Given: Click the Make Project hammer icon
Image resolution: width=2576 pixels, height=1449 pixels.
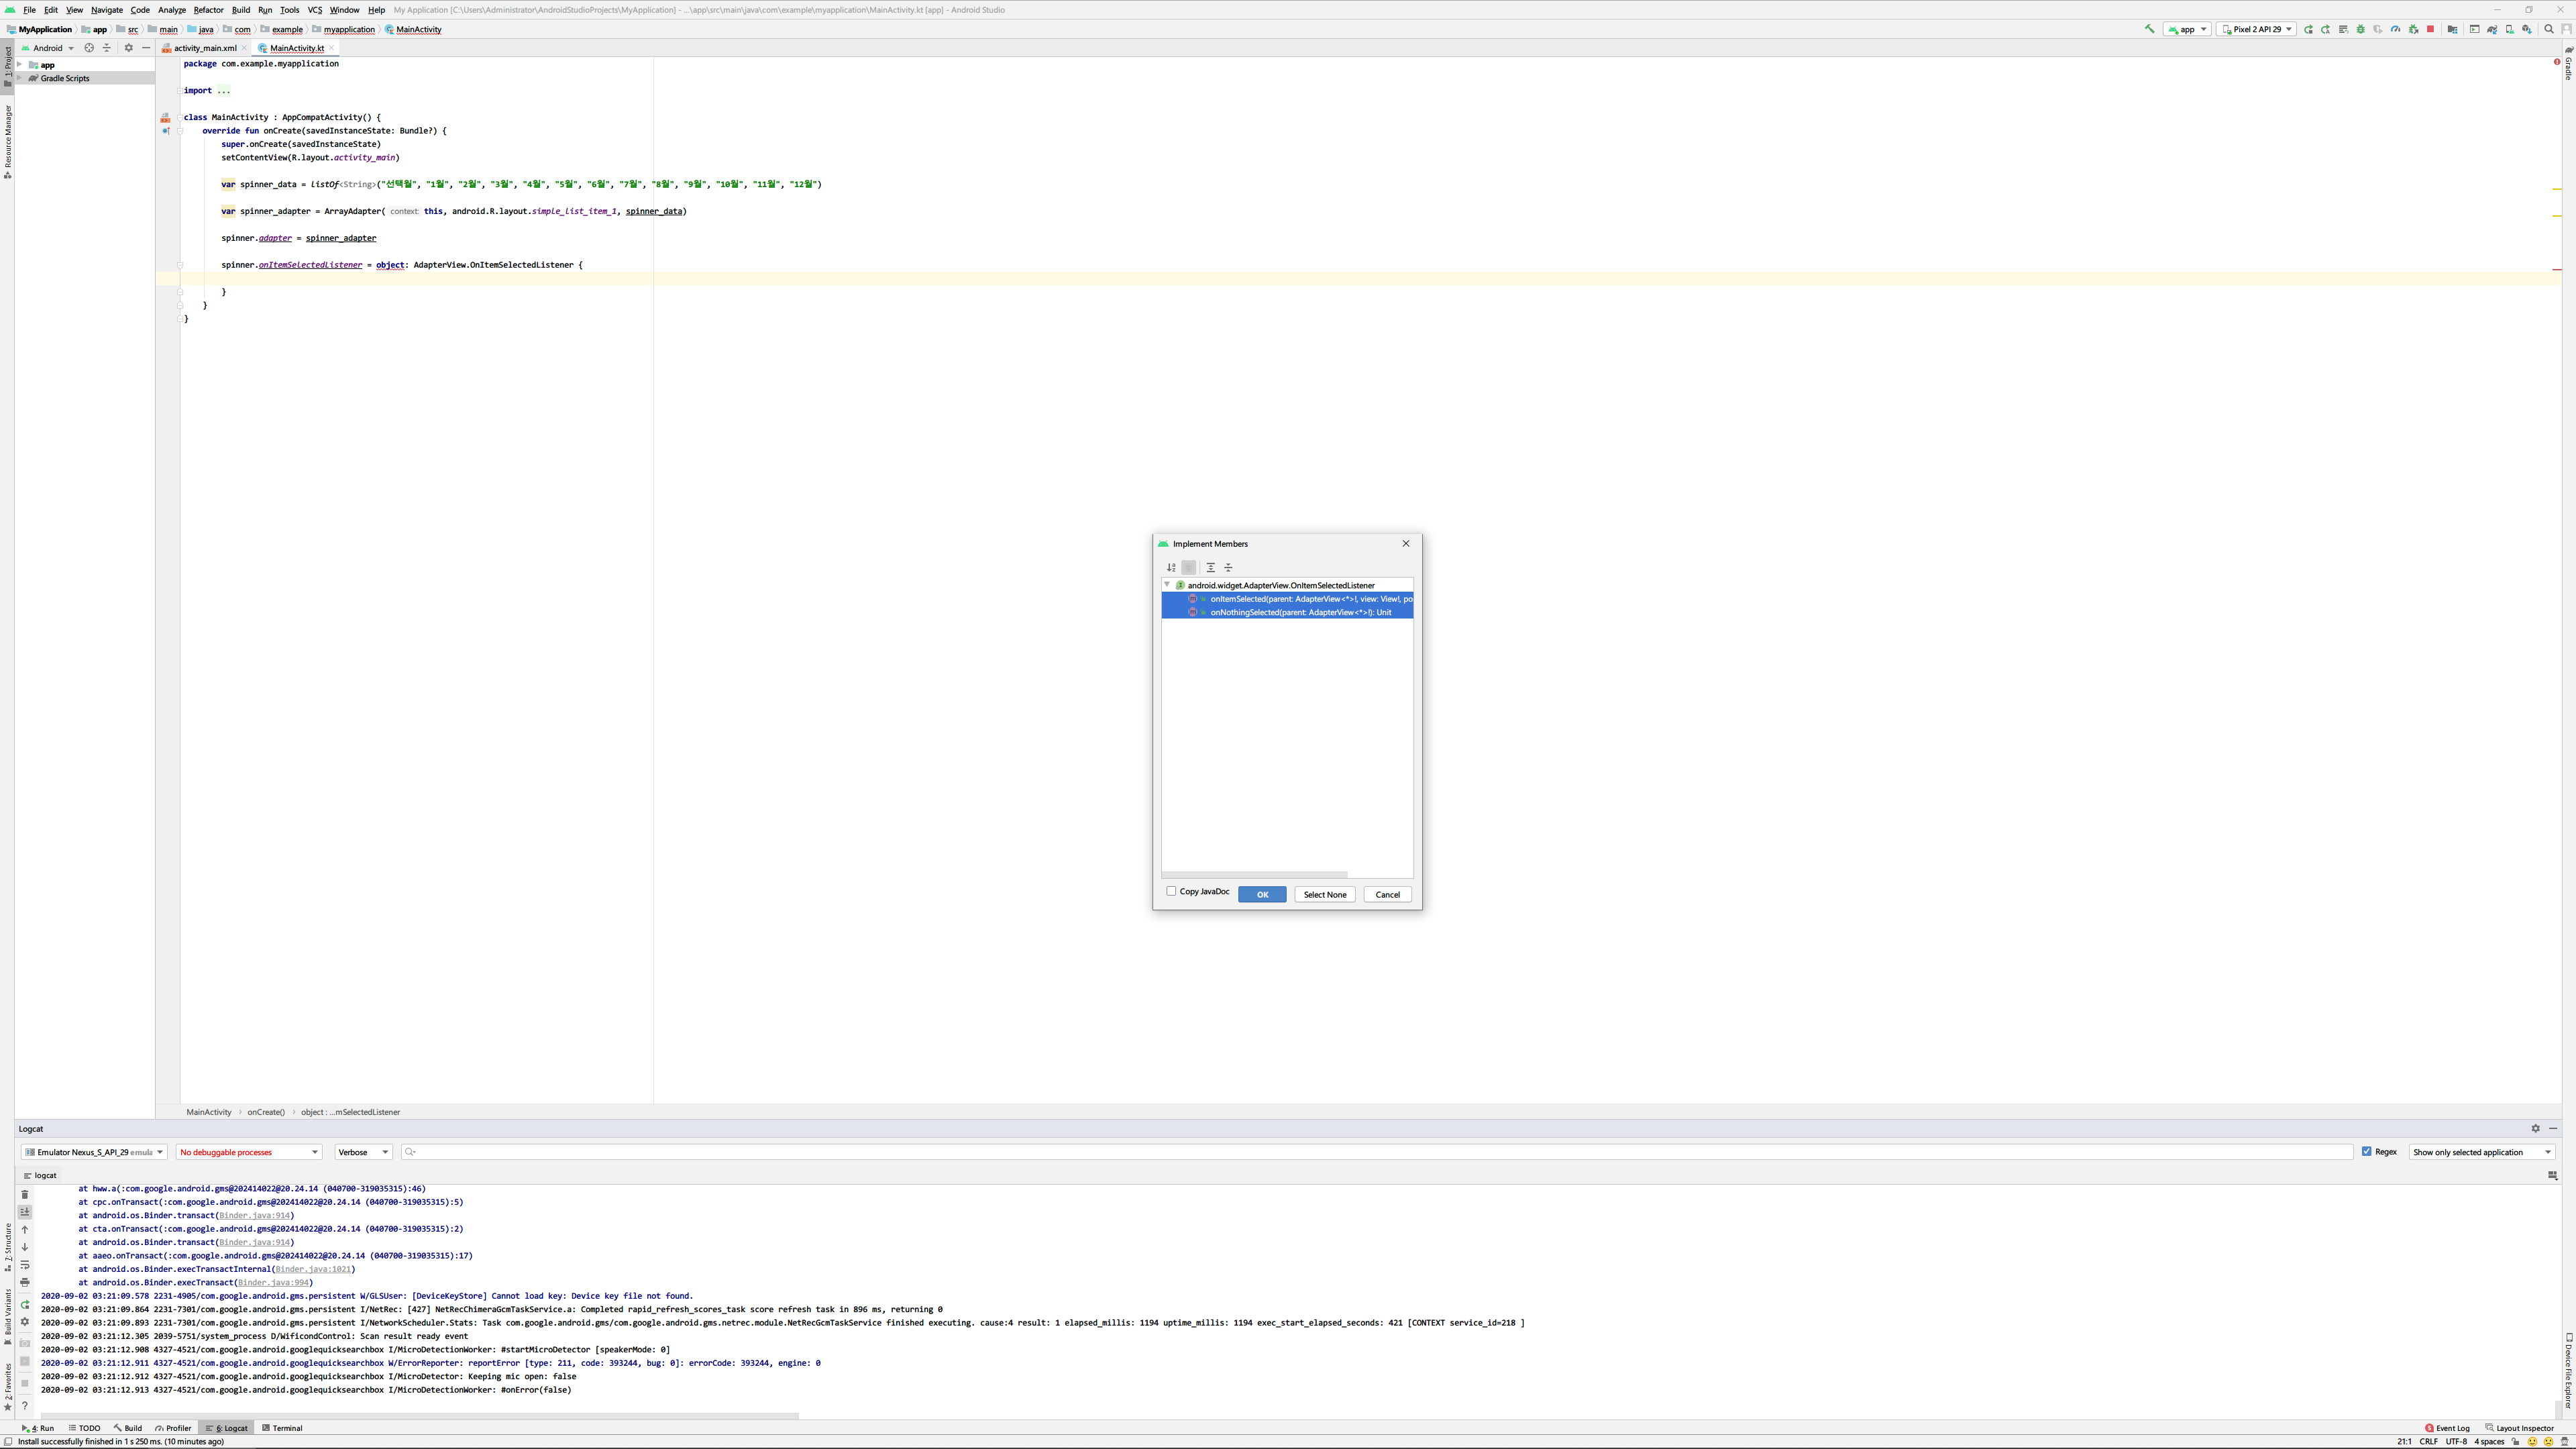Looking at the screenshot, I should (2149, 29).
